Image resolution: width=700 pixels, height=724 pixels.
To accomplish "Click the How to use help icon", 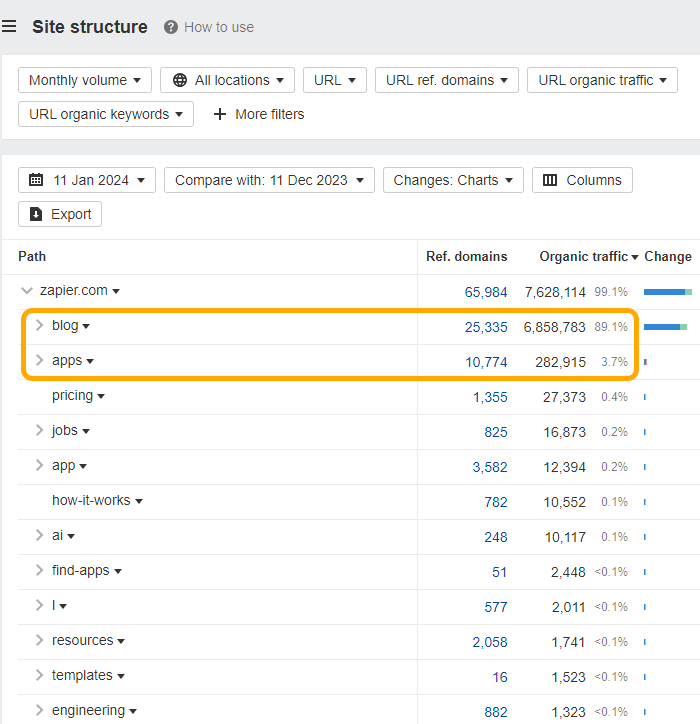I will pos(170,27).
